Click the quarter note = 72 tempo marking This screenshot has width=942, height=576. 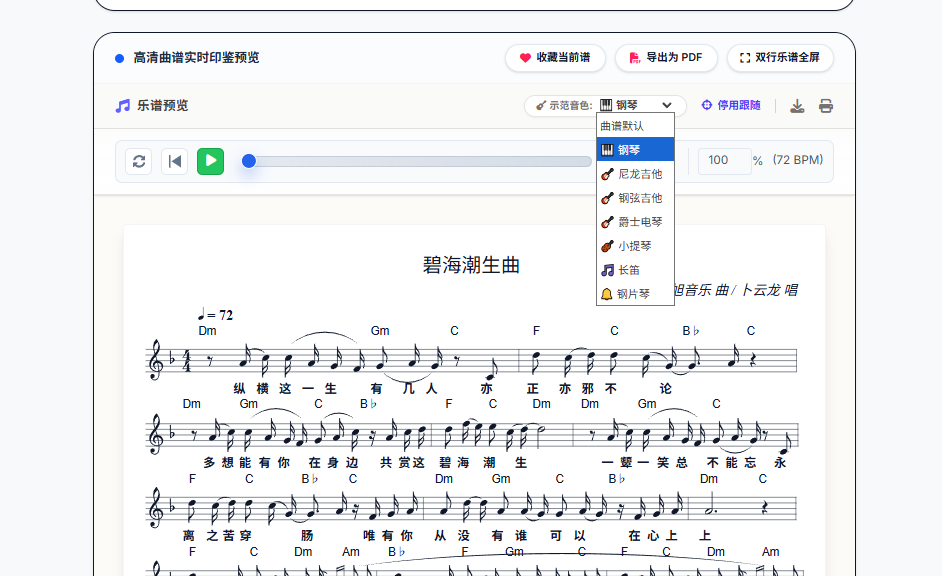[x=215, y=315]
